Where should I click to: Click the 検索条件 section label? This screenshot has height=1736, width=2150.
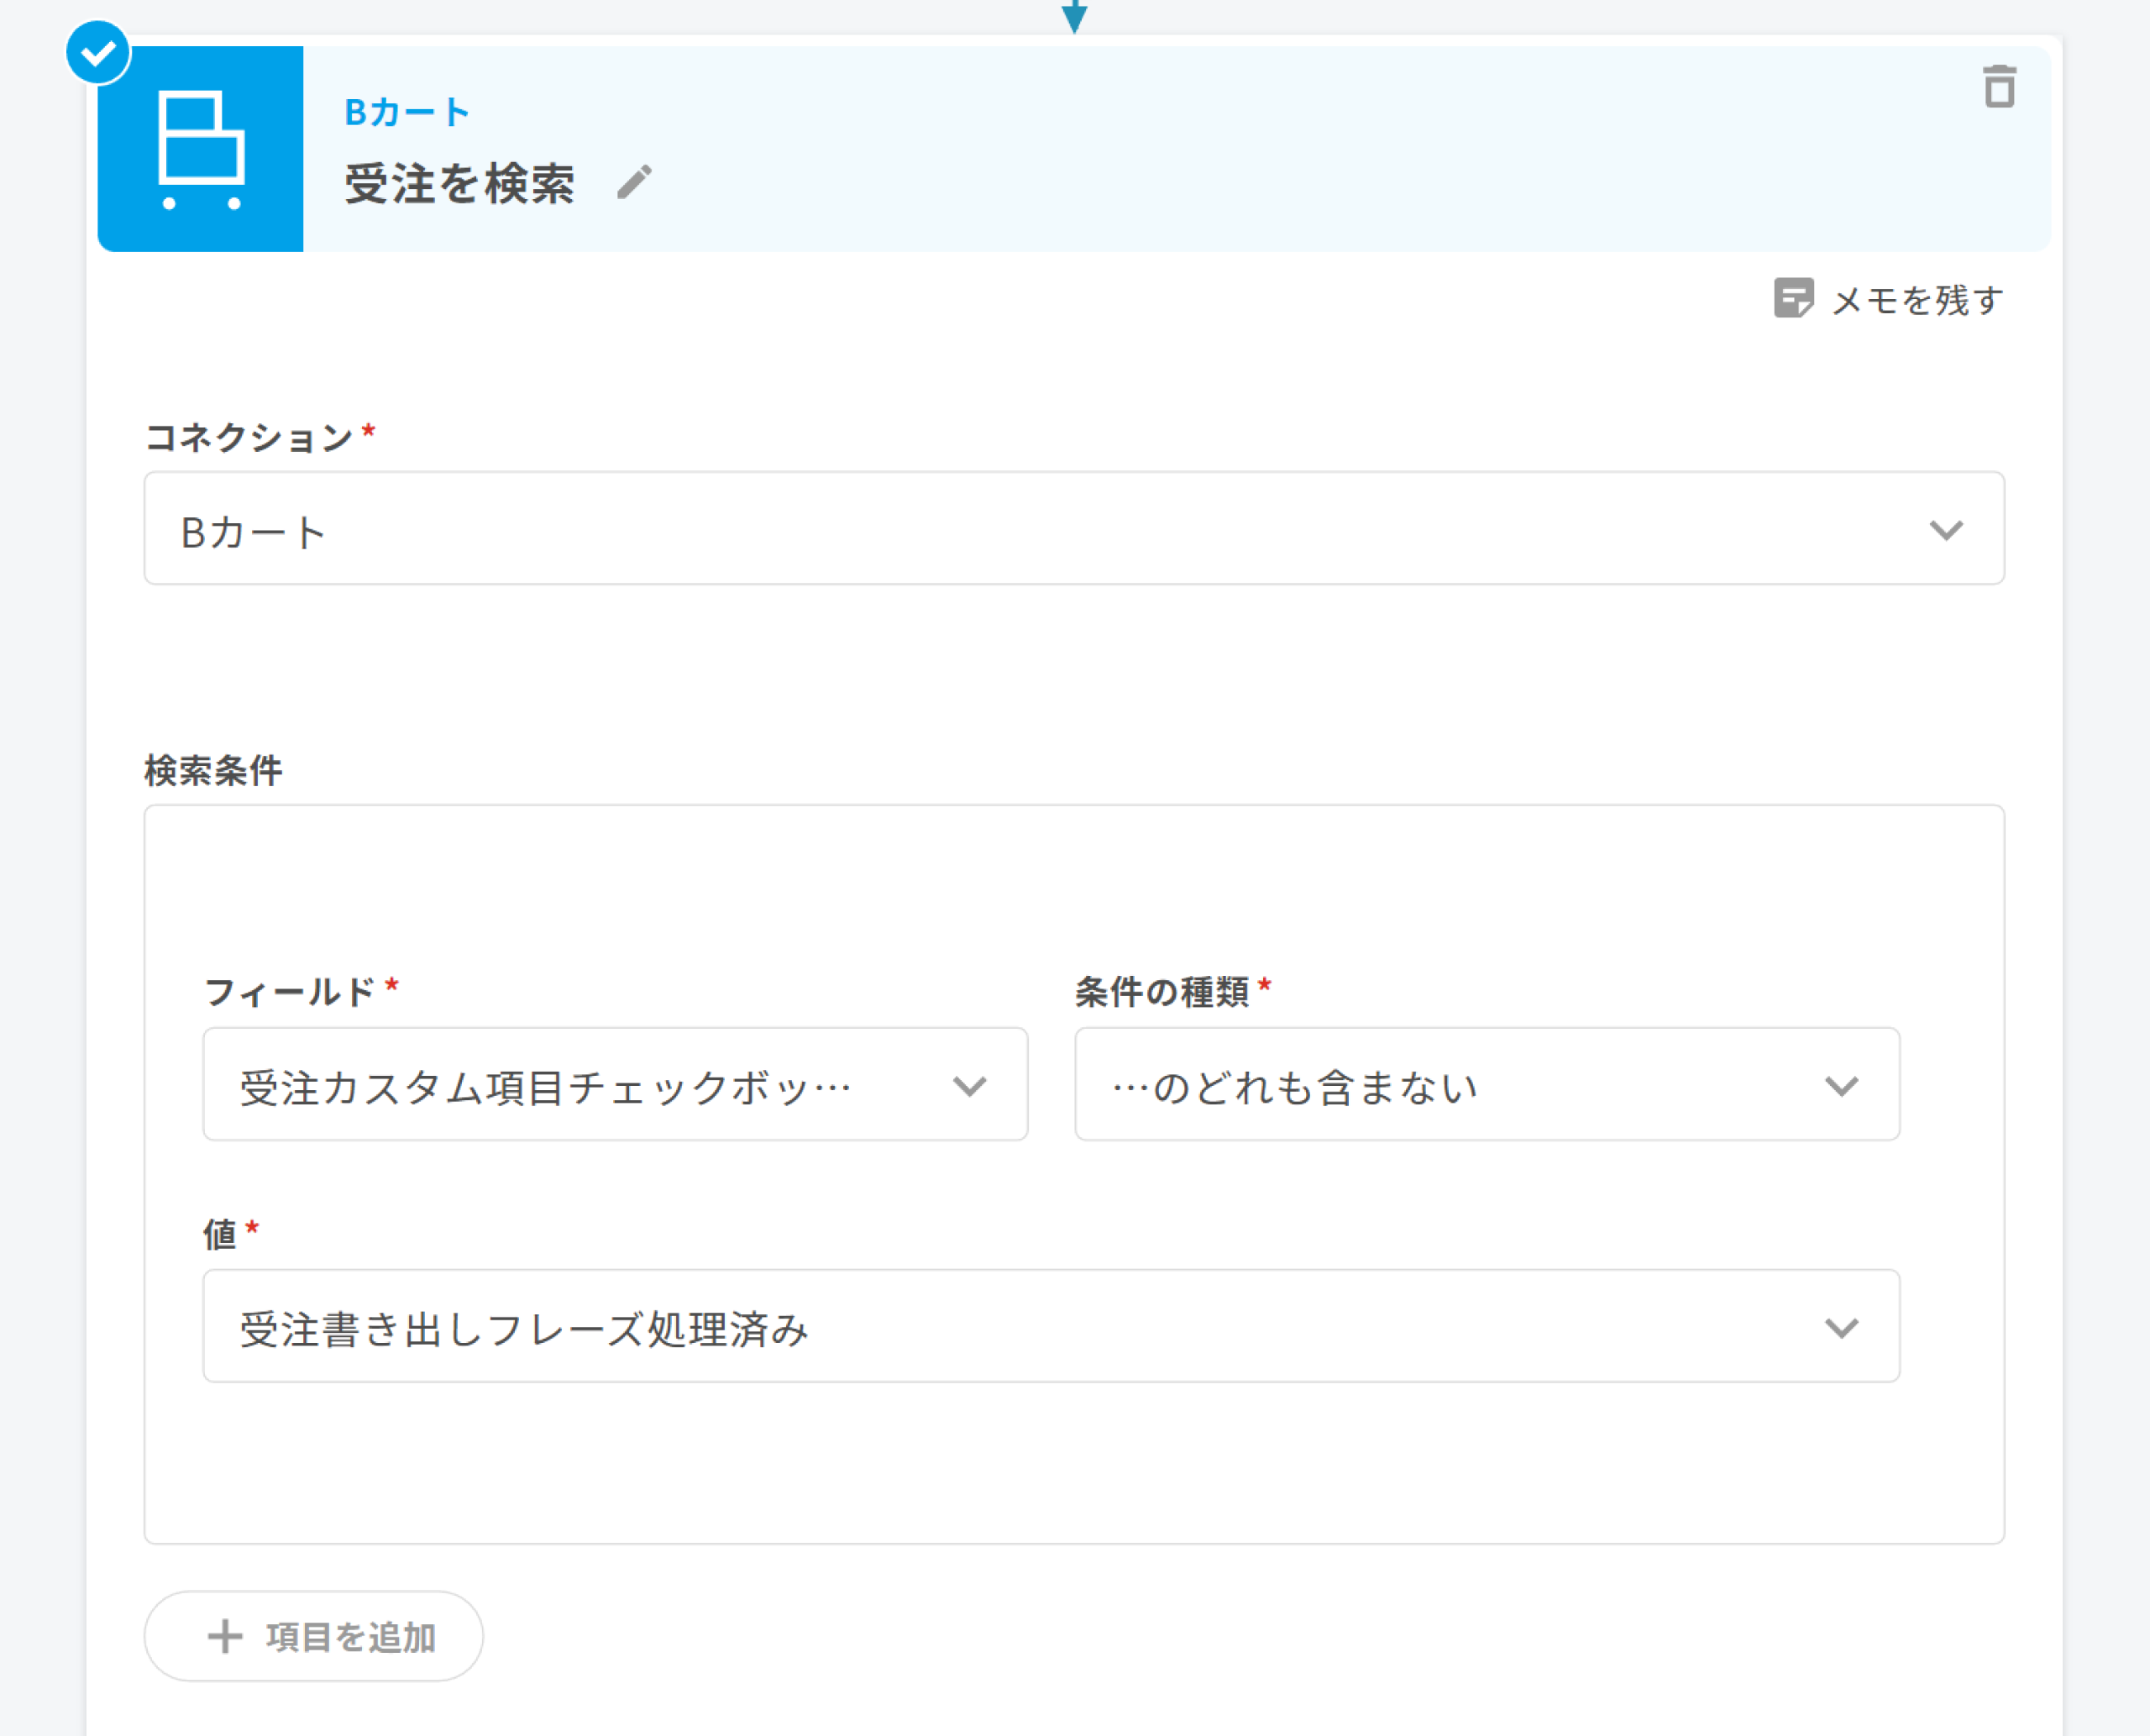(x=213, y=770)
